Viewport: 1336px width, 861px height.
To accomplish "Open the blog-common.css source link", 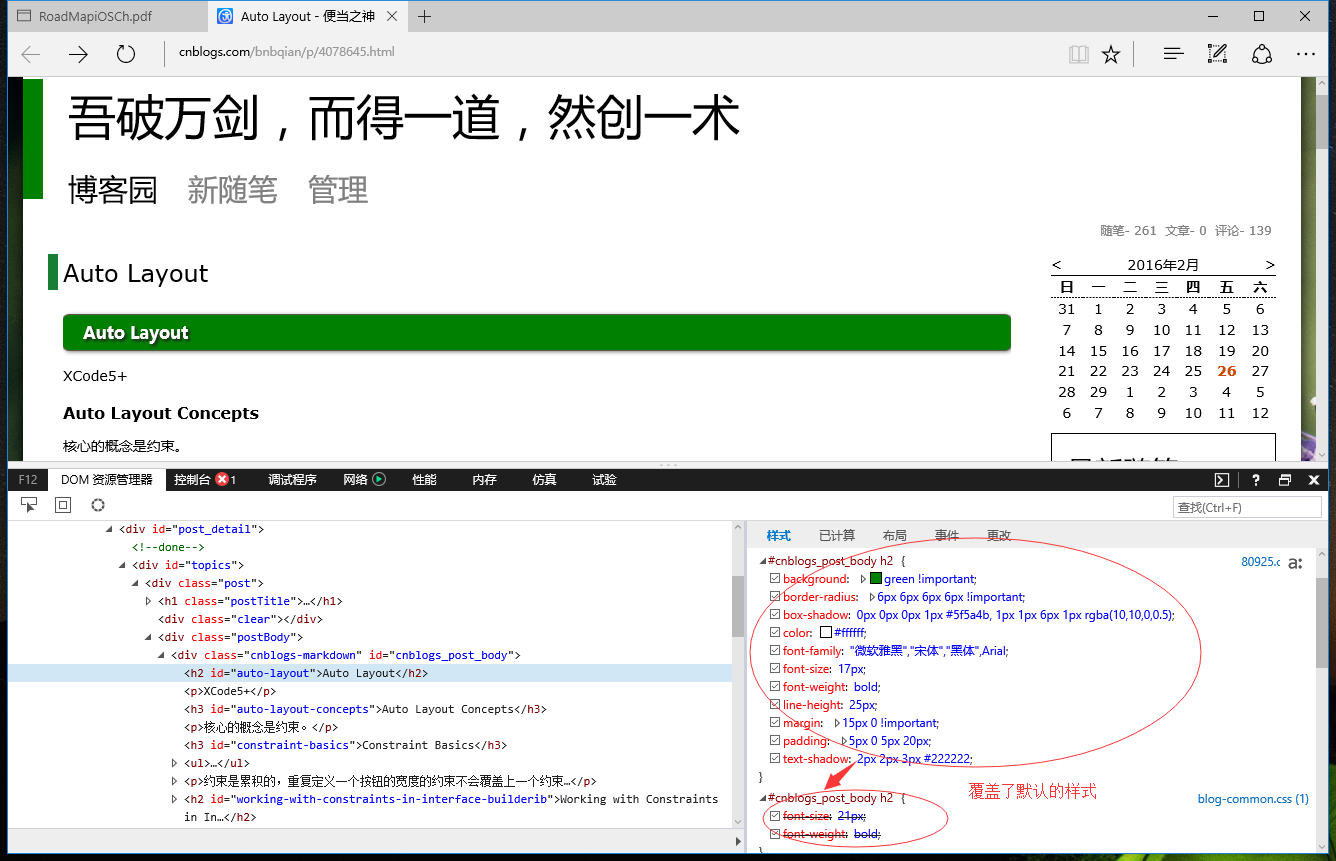I will pyautogui.click(x=1253, y=799).
